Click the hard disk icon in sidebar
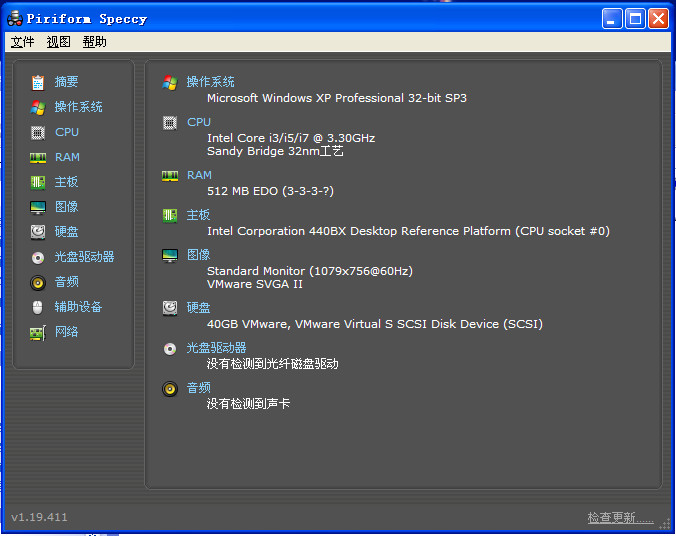Viewport: 676px width, 536px height. tap(38, 232)
